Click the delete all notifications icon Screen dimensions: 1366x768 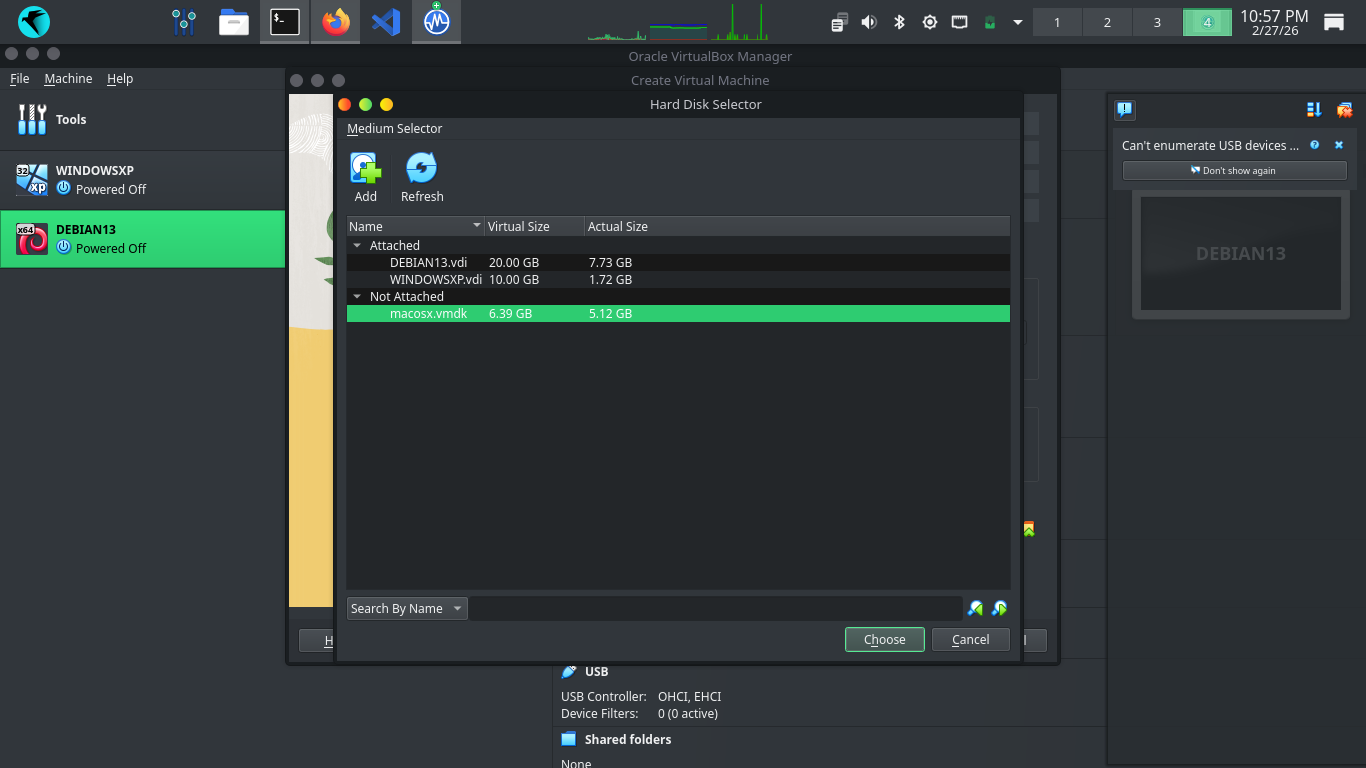[x=1344, y=110]
